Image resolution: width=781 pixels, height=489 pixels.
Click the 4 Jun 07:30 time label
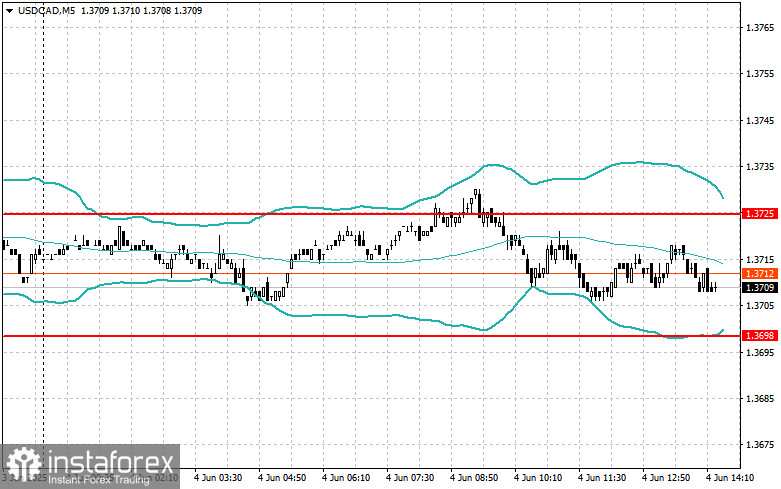pyautogui.click(x=410, y=478)
